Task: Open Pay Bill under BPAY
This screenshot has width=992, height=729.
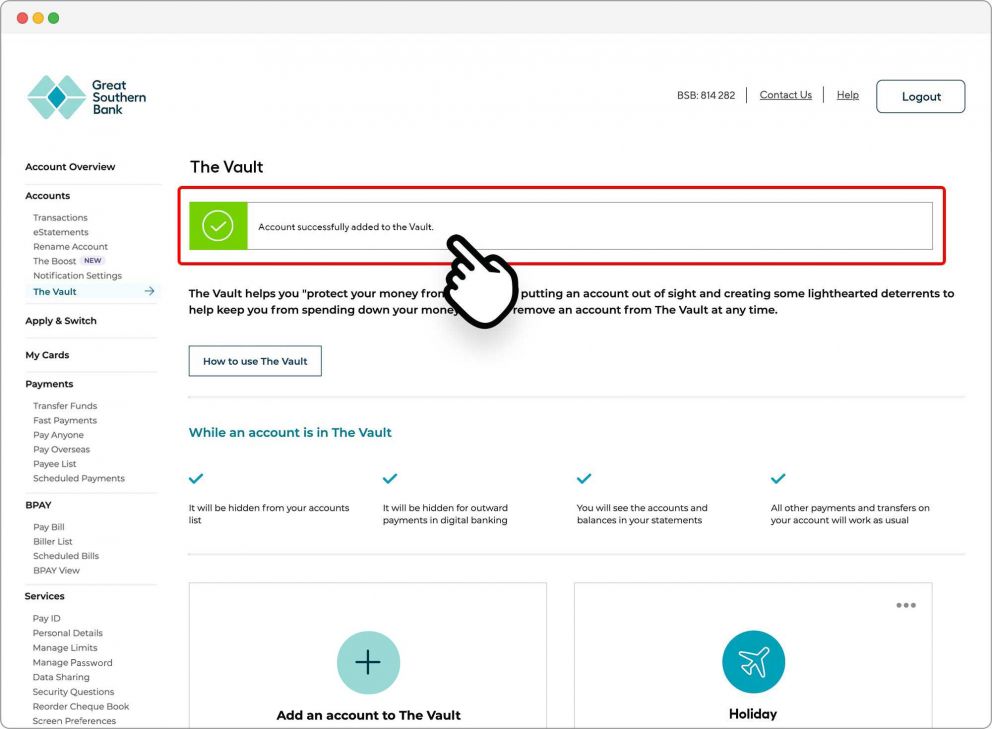Action: click(x=49, y=527)
